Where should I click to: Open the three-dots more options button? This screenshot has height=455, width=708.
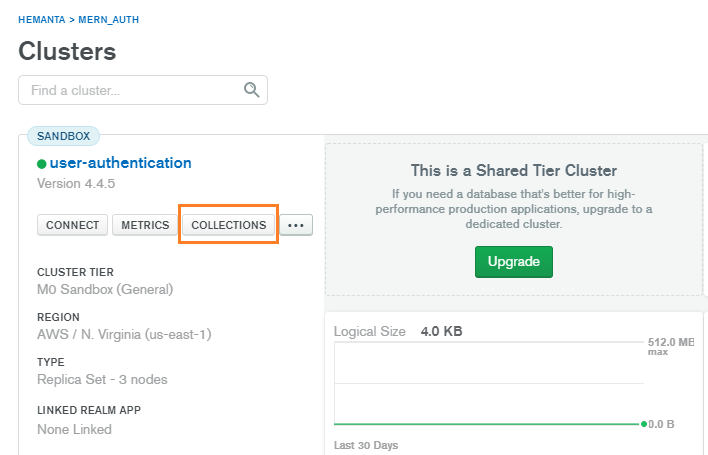295,226
